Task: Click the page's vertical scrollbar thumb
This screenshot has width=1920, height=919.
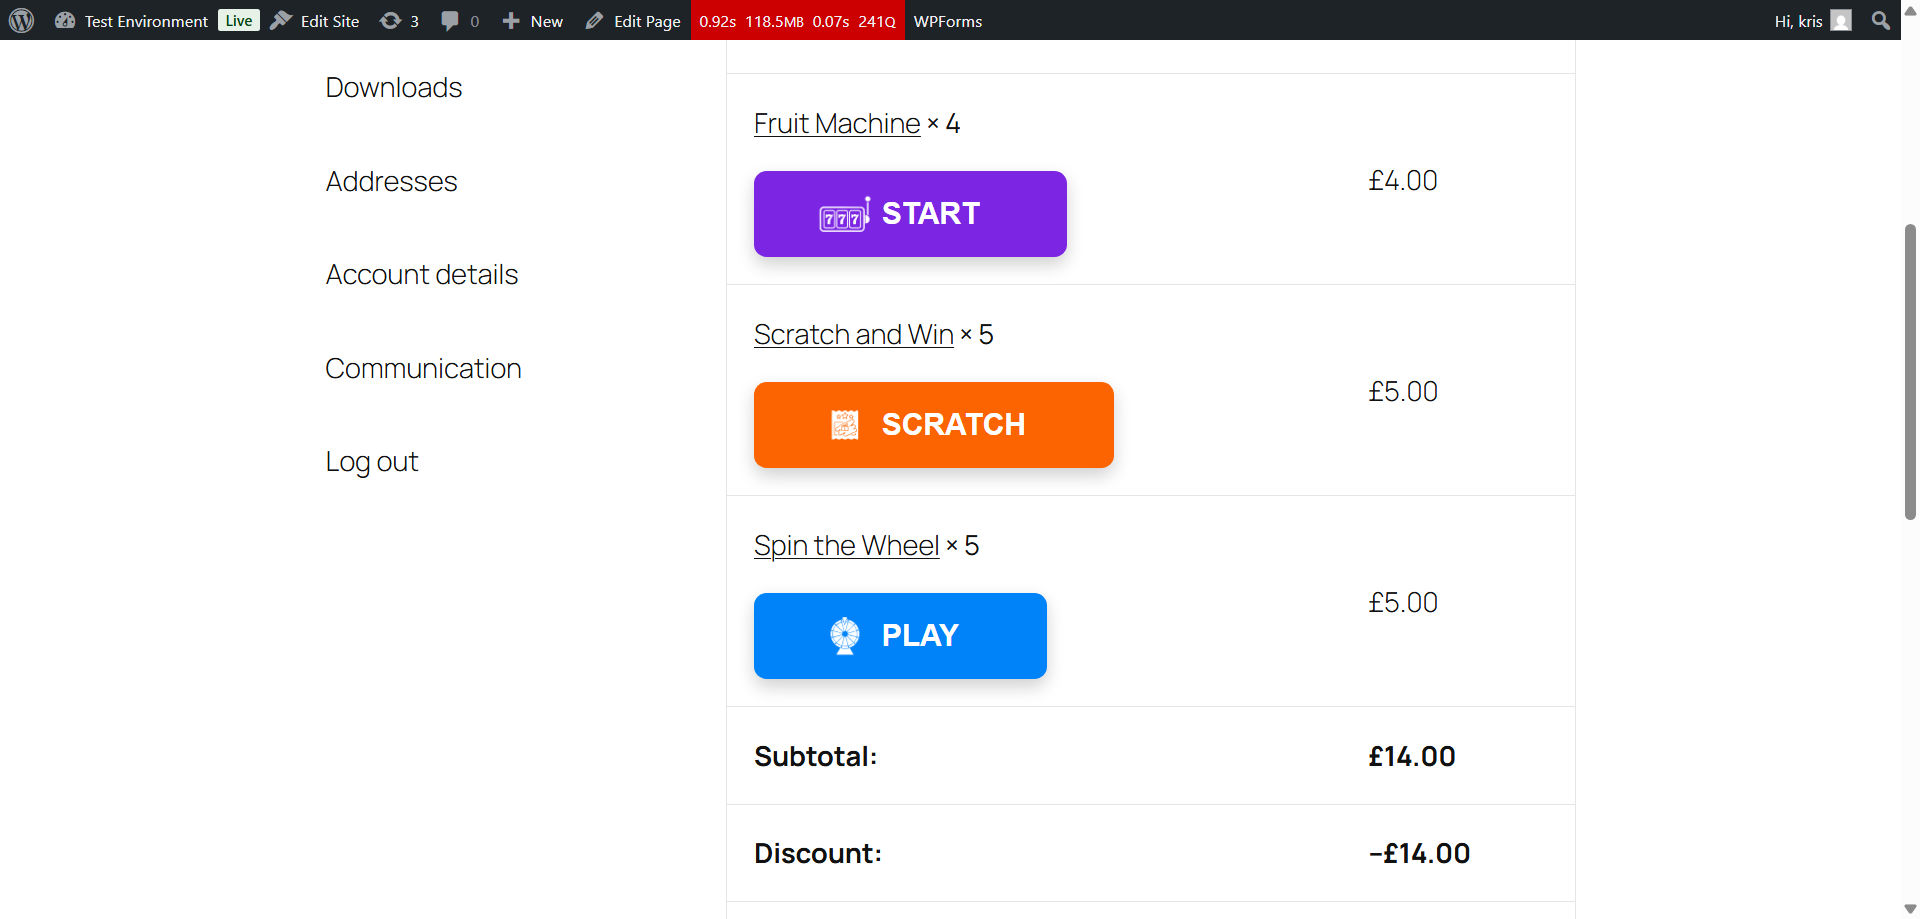Action: (1910, 372)
